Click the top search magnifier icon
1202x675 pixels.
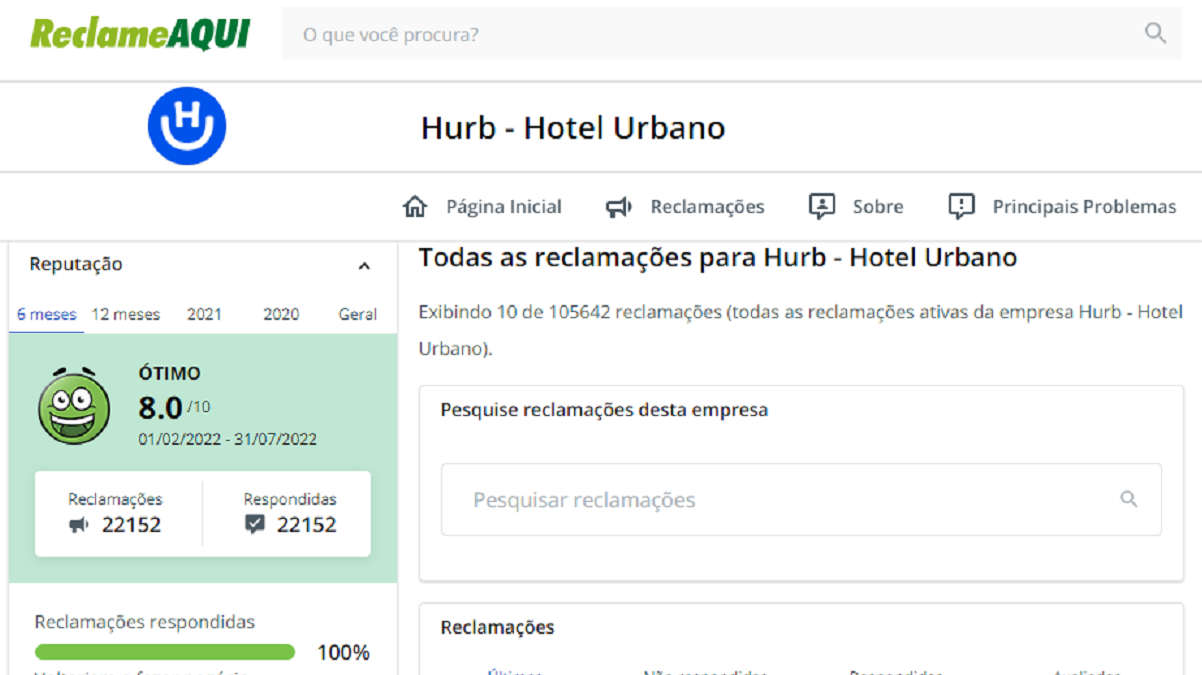[1155, 34]
